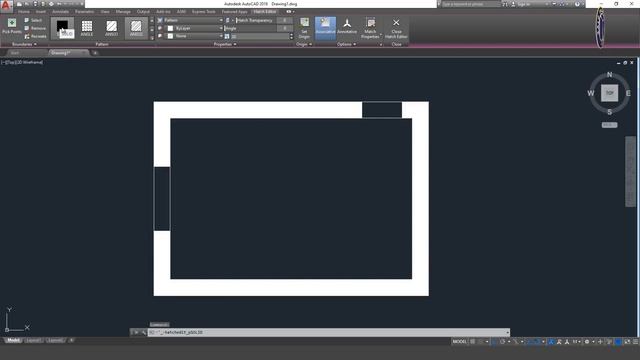This screenshot has width=640, height=360.
Task: Click the open-file quick access icon
Action: (27, 4)
